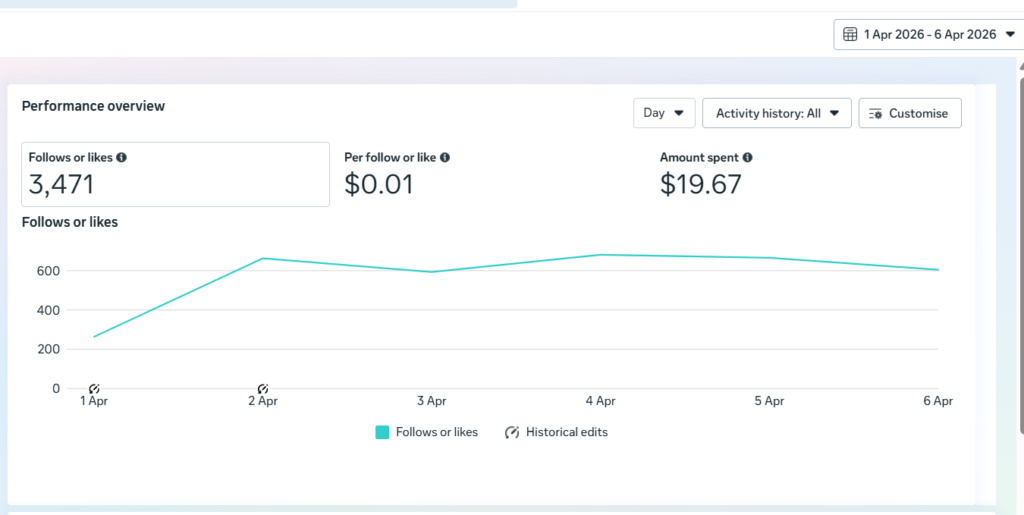1024x515 pixels.
Task: Click the Customise settings icon
Action: click(x=876, y=114)
